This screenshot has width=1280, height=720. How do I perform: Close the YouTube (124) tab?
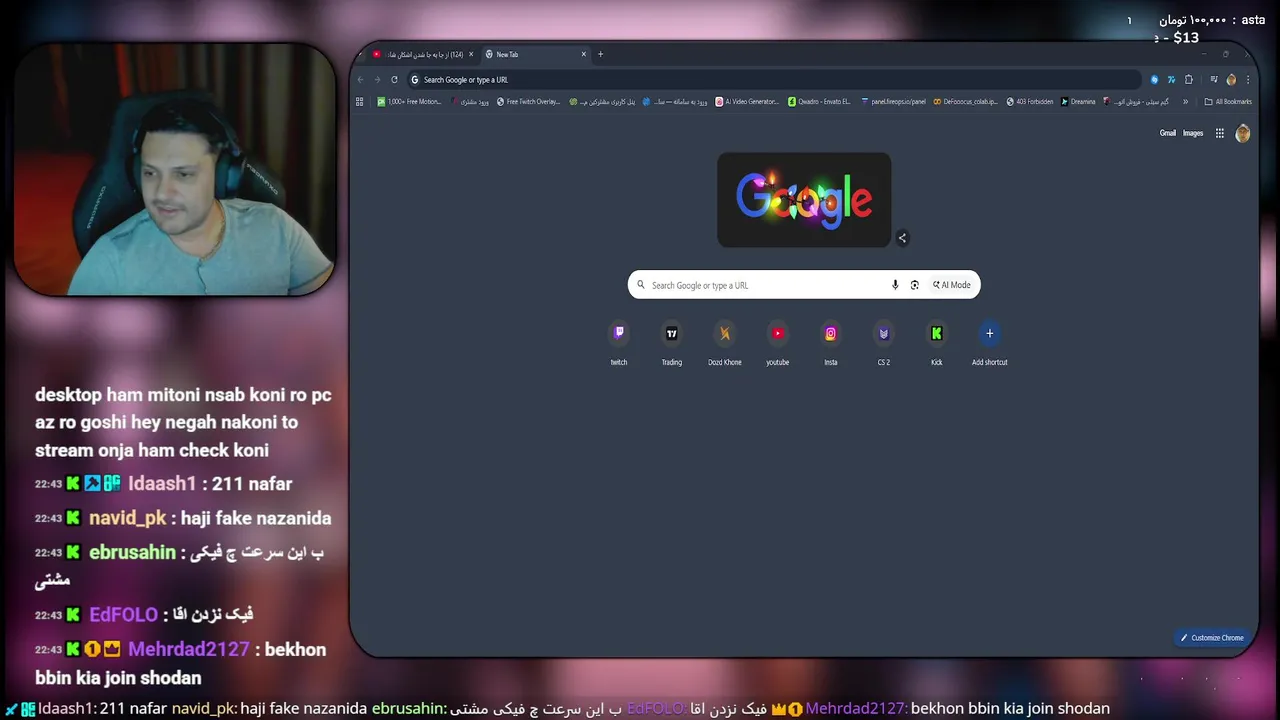pyautogui.click(x=470, y=54)
